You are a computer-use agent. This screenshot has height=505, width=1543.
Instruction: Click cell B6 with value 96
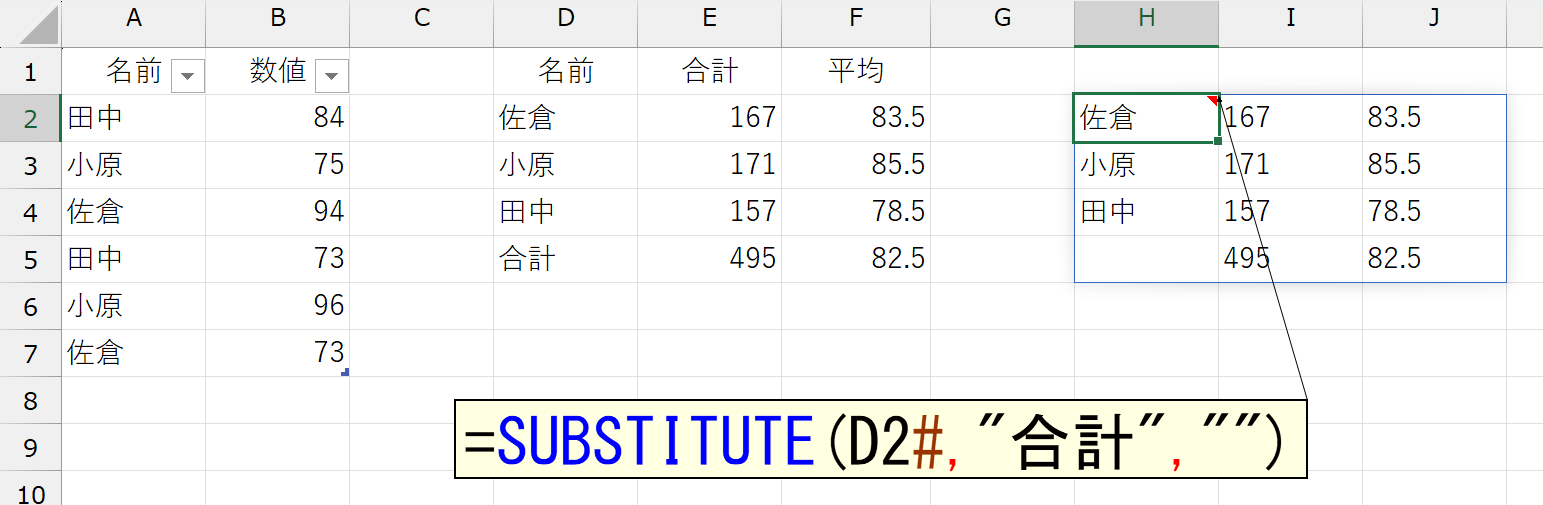coord(278,306)
